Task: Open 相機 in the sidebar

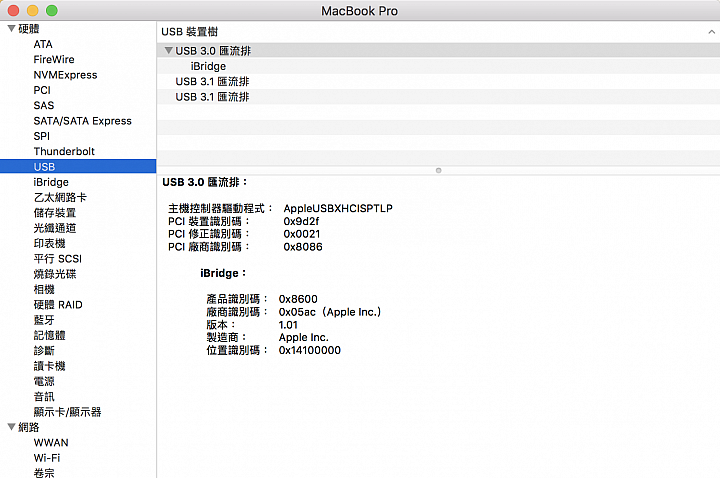Action: click(44, 289)
